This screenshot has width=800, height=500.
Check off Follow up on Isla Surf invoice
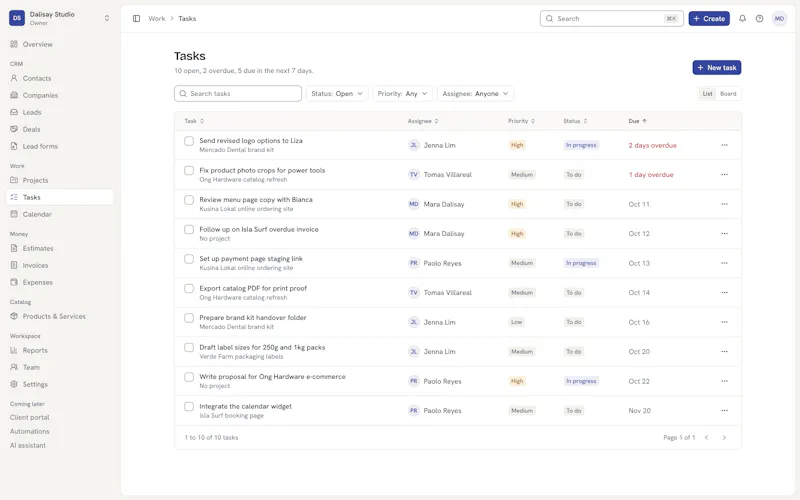[189, 230]
